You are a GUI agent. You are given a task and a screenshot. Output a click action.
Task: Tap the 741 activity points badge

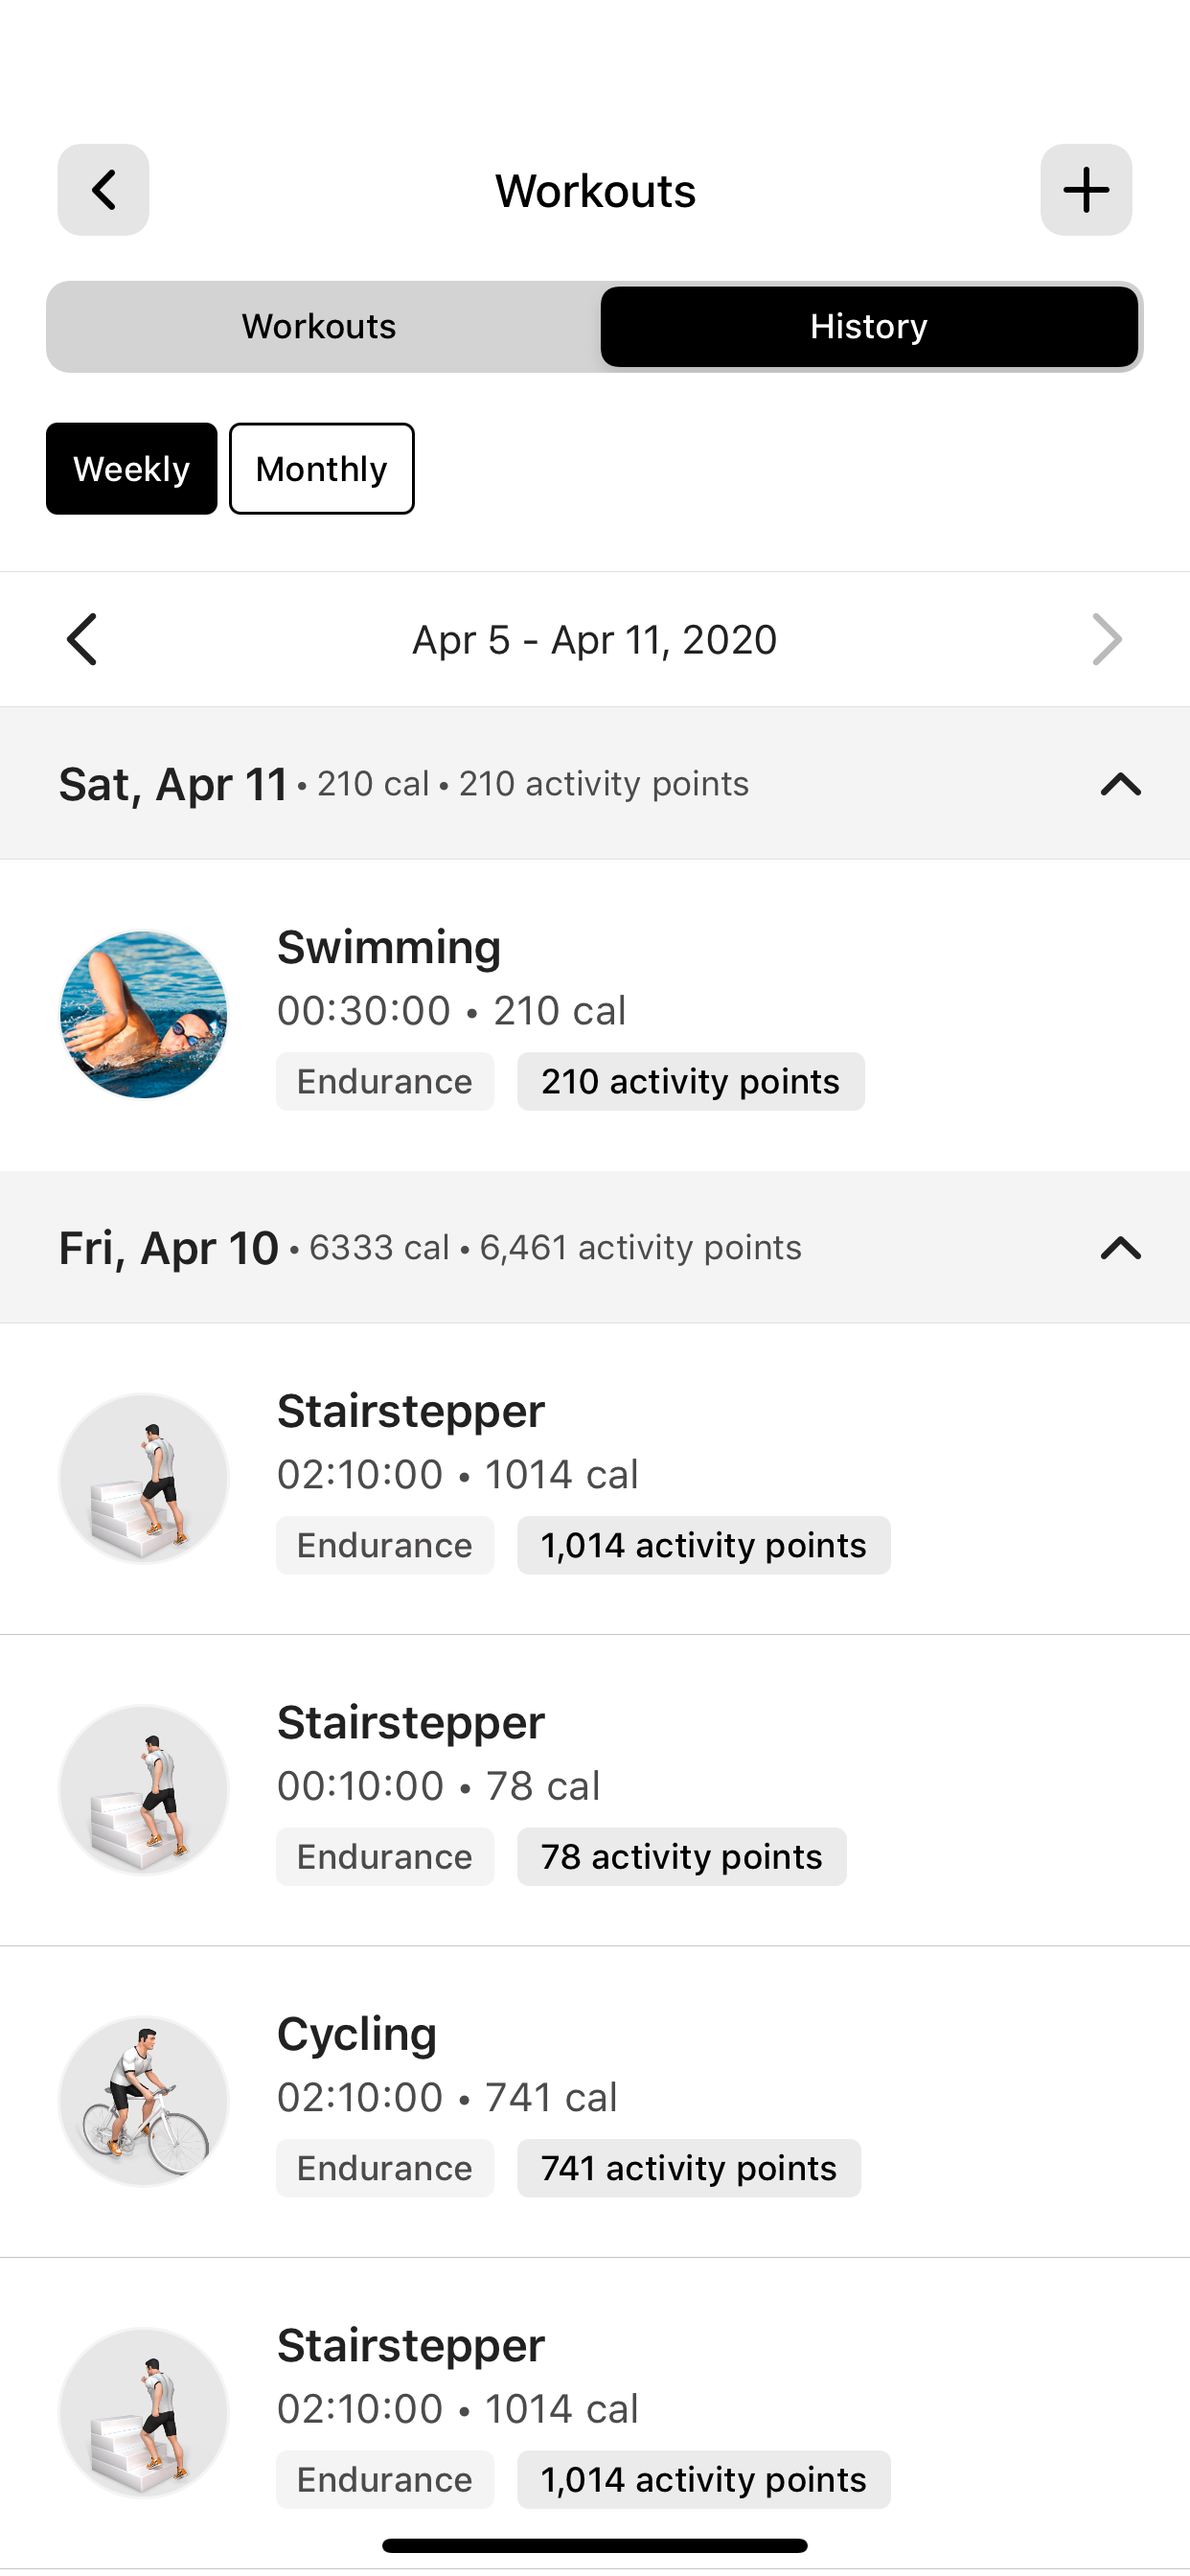689,2169
